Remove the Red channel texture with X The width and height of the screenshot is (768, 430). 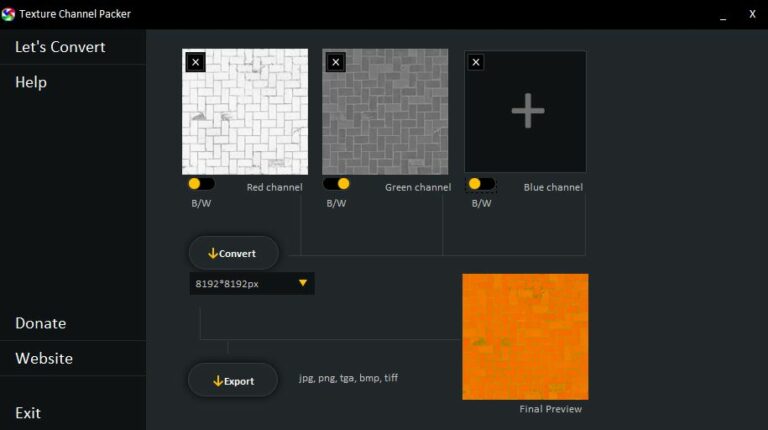click(x=195, y=62)
